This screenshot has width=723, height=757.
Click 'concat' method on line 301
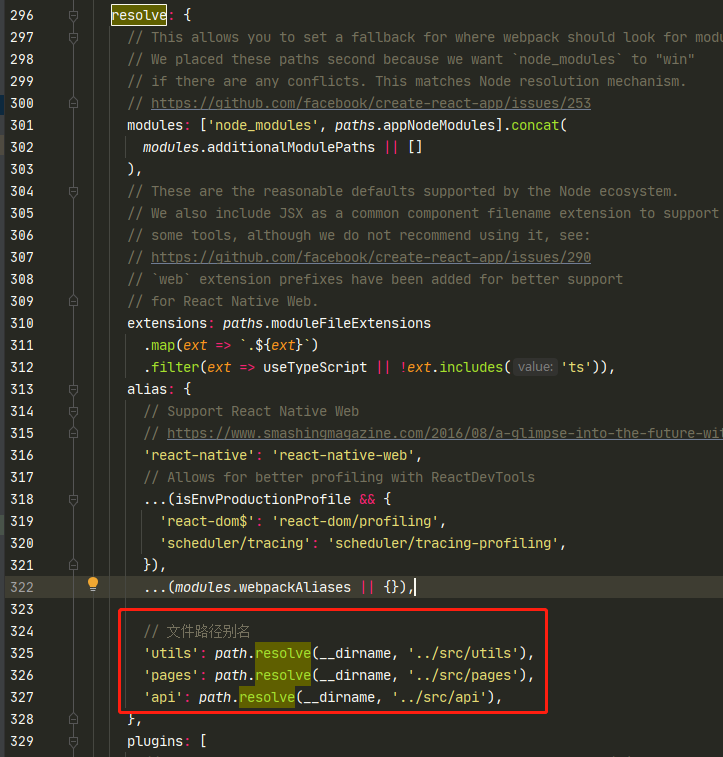point(535,126)
